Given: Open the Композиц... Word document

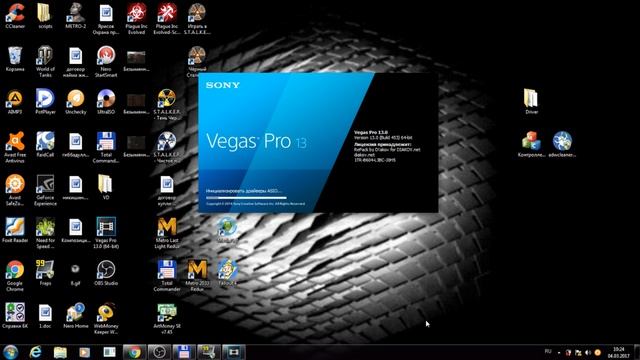Looking at the screenshot, I should pos(76,230).
